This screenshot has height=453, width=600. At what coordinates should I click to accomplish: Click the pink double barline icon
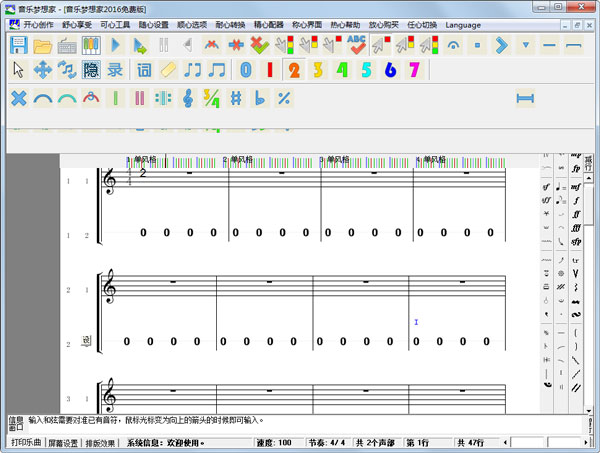point(140,98)
